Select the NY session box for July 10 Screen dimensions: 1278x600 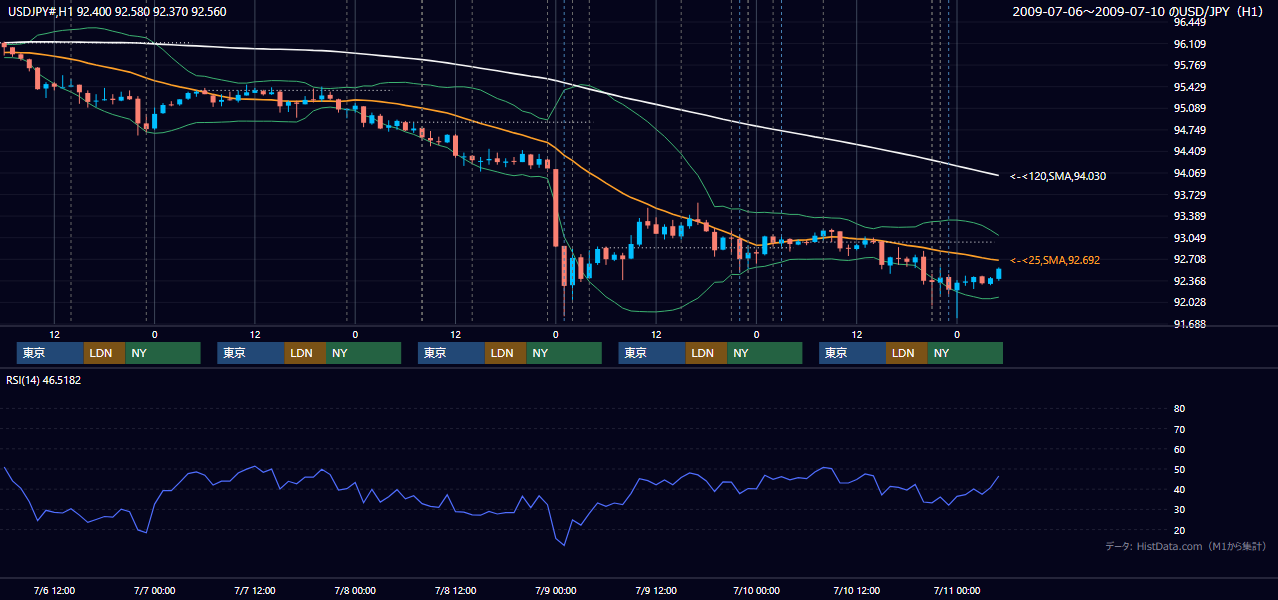pyautogui.click(x=965, y=353)
